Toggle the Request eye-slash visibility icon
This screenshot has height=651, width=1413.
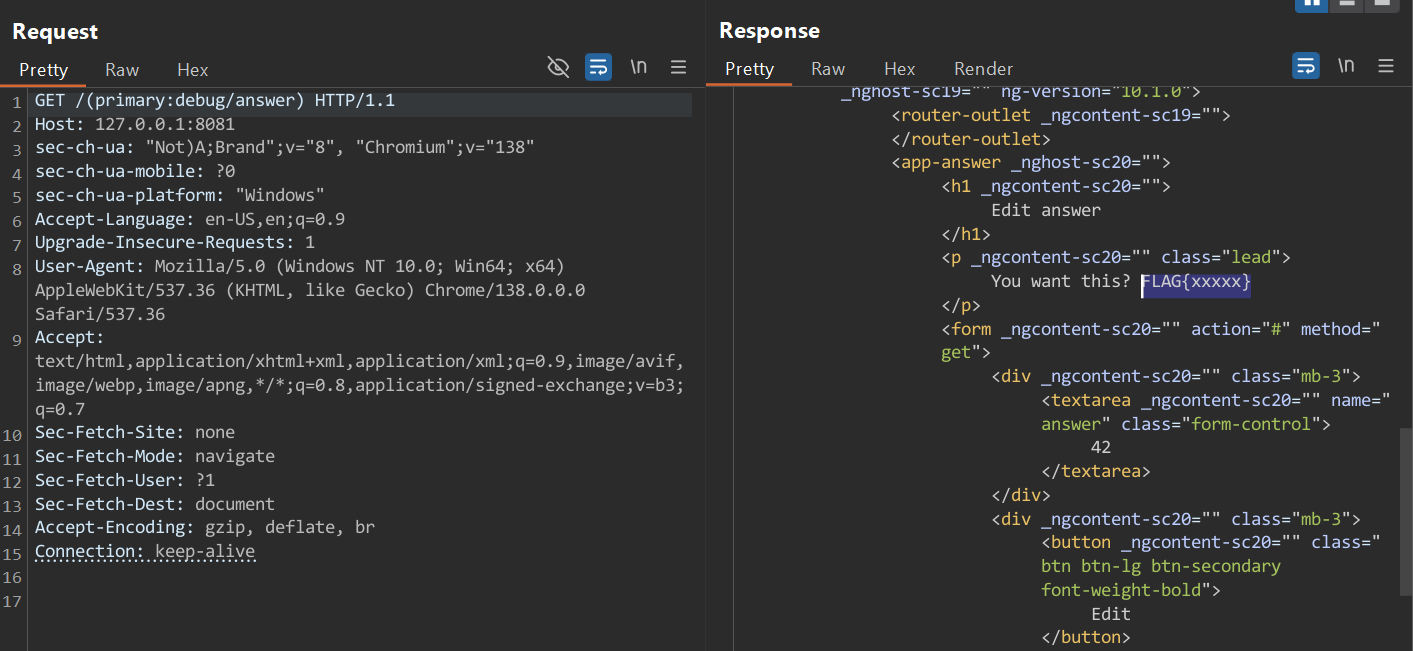click(x=558, y=67)
